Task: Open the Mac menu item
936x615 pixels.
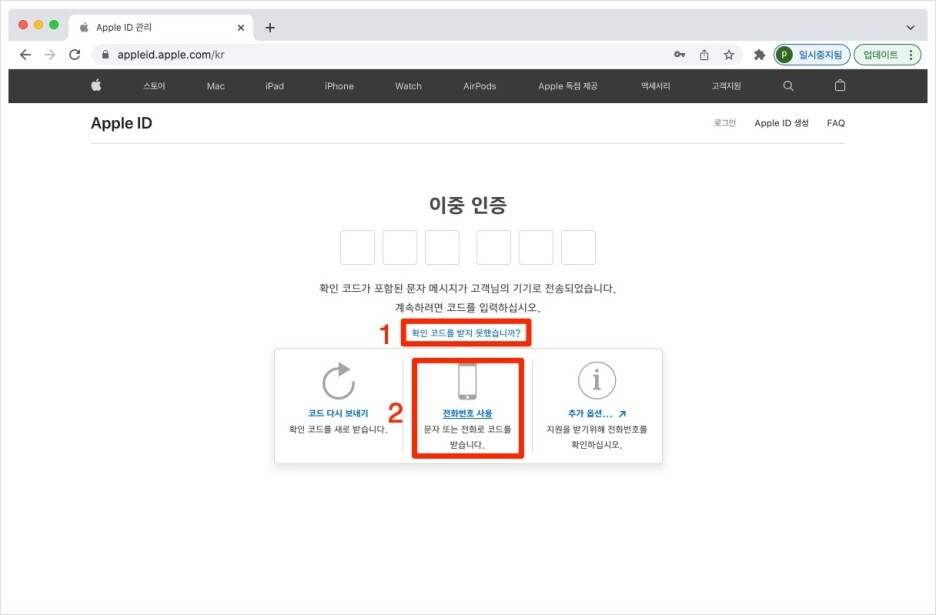Action: 215,86
